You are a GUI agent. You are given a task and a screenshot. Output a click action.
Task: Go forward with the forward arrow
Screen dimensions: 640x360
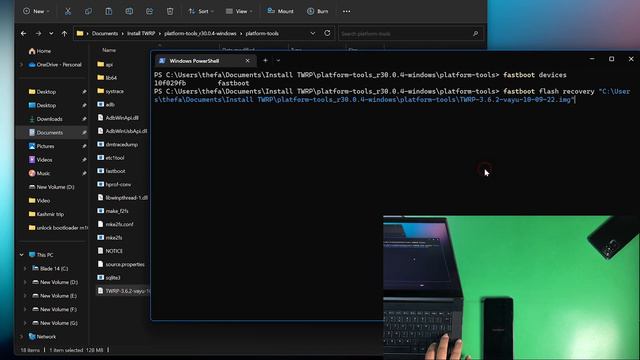[x=38, y=33]
